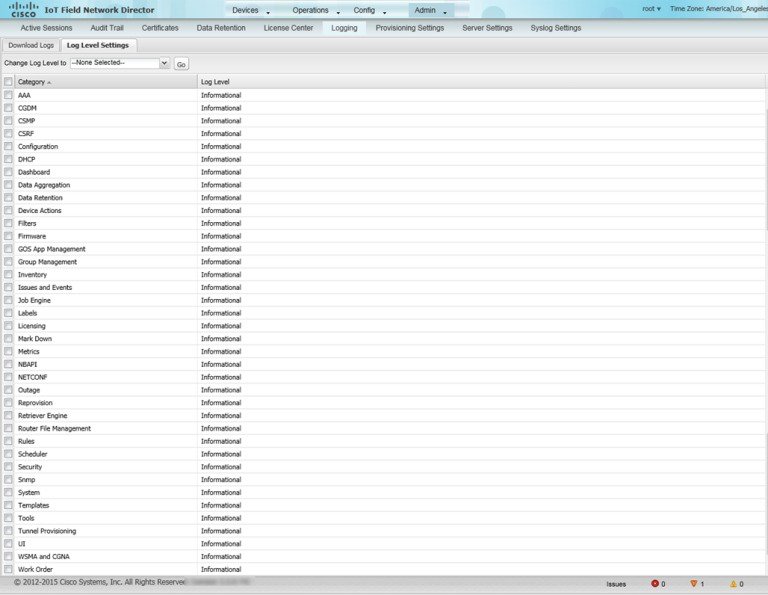Tick the Job Engine checkbox

point(8,300)
